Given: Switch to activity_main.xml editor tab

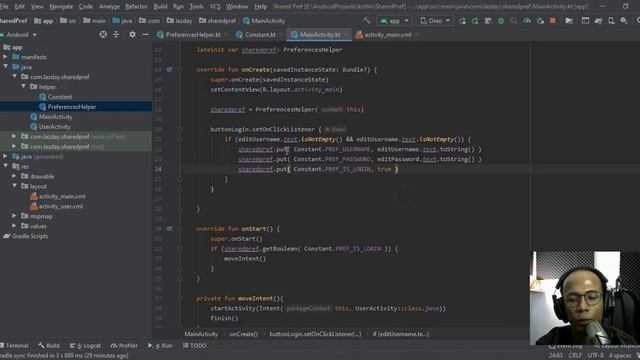Looking at the screenshot, I should click(x=387, y=35).
